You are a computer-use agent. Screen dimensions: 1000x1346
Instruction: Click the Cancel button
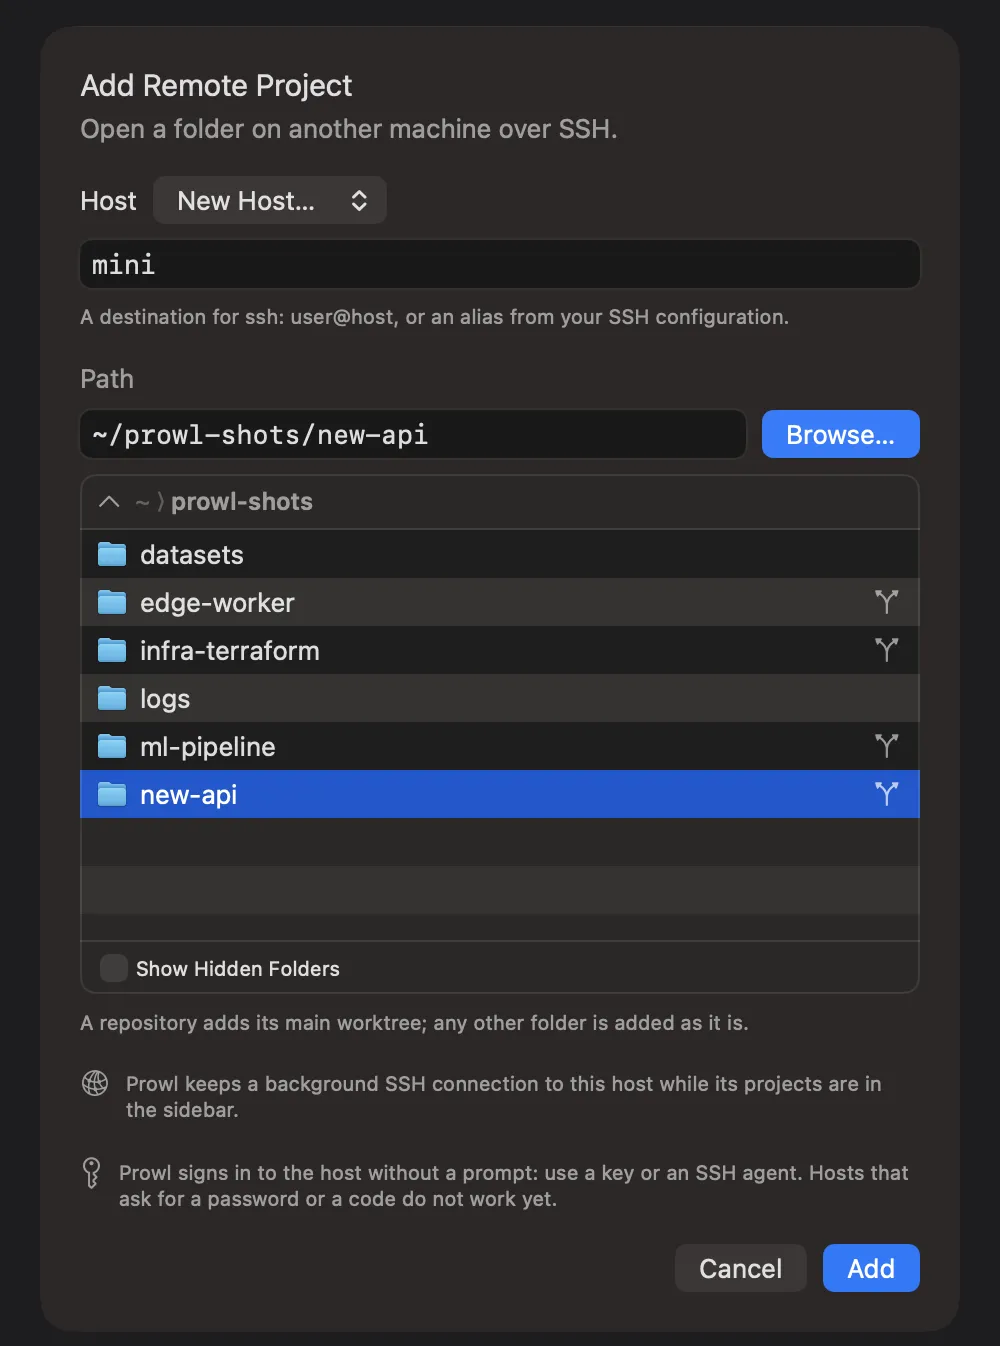pos(741,1268)
